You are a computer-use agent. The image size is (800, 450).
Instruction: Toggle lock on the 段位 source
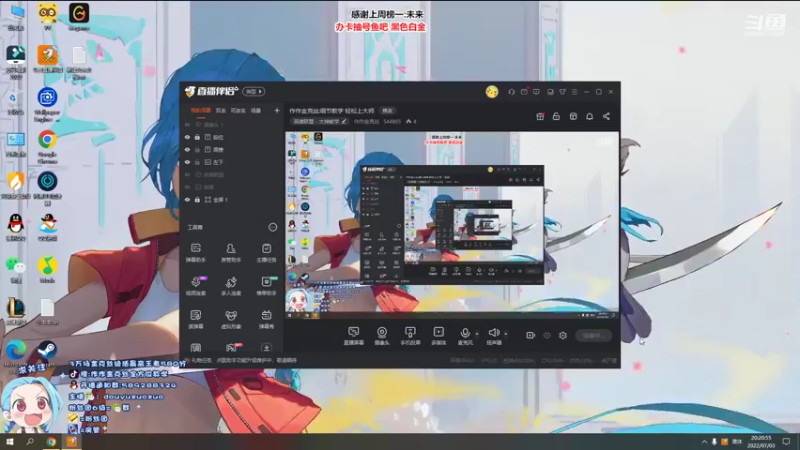[197, 137]
